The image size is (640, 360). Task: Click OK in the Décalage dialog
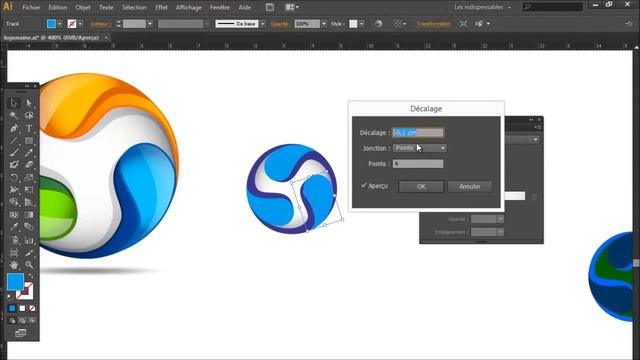(x=421, y=186)
